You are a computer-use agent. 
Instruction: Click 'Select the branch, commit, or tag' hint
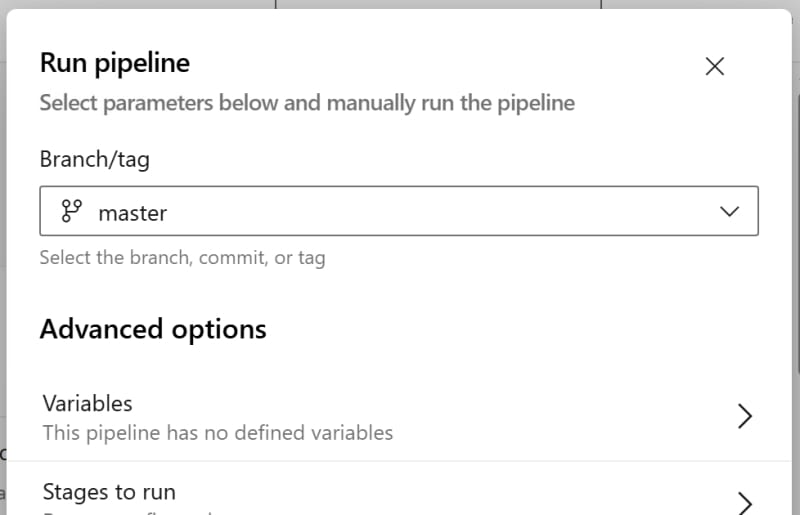(x=183, y=258)
